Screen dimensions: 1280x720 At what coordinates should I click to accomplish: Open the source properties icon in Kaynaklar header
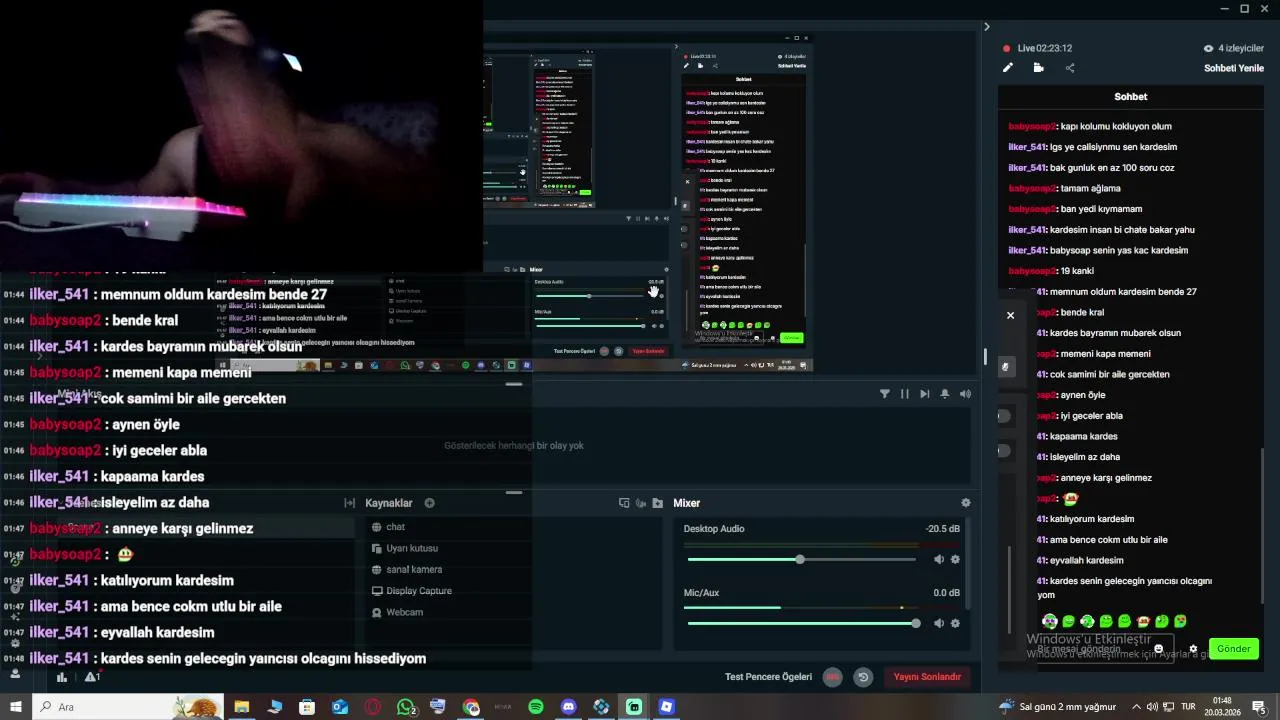[624, 503]
